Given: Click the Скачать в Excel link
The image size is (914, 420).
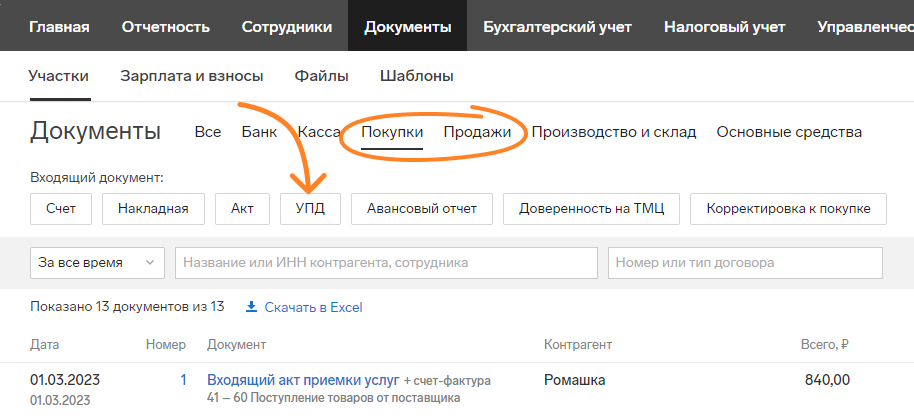Looking at the screenshot, I should click(314, 307).
